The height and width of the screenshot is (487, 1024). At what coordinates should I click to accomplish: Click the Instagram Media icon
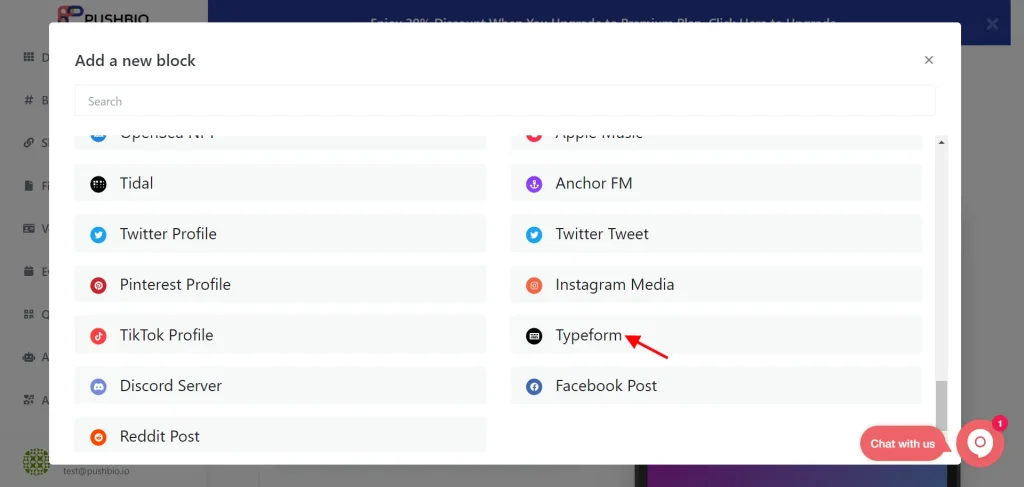click(x=534, y=285)
